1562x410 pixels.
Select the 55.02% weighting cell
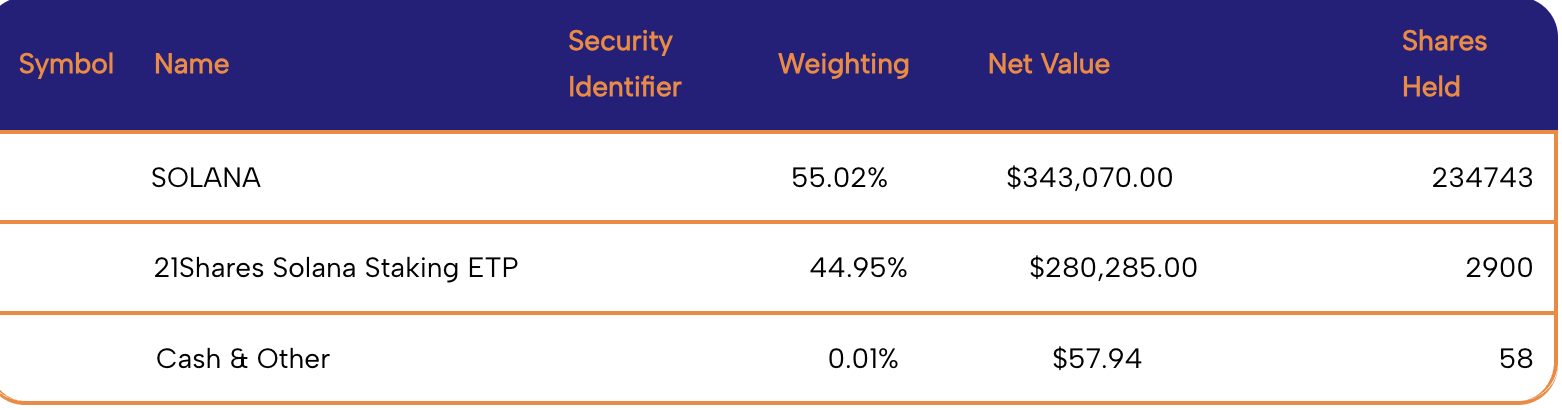[839, 178]
